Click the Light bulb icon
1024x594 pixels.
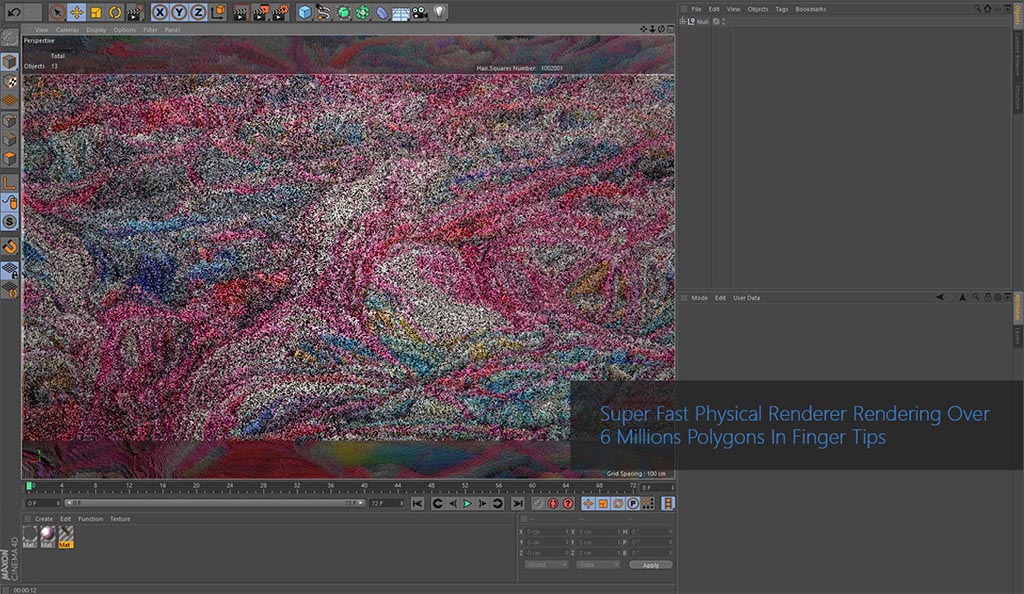(x=439, y=13)
